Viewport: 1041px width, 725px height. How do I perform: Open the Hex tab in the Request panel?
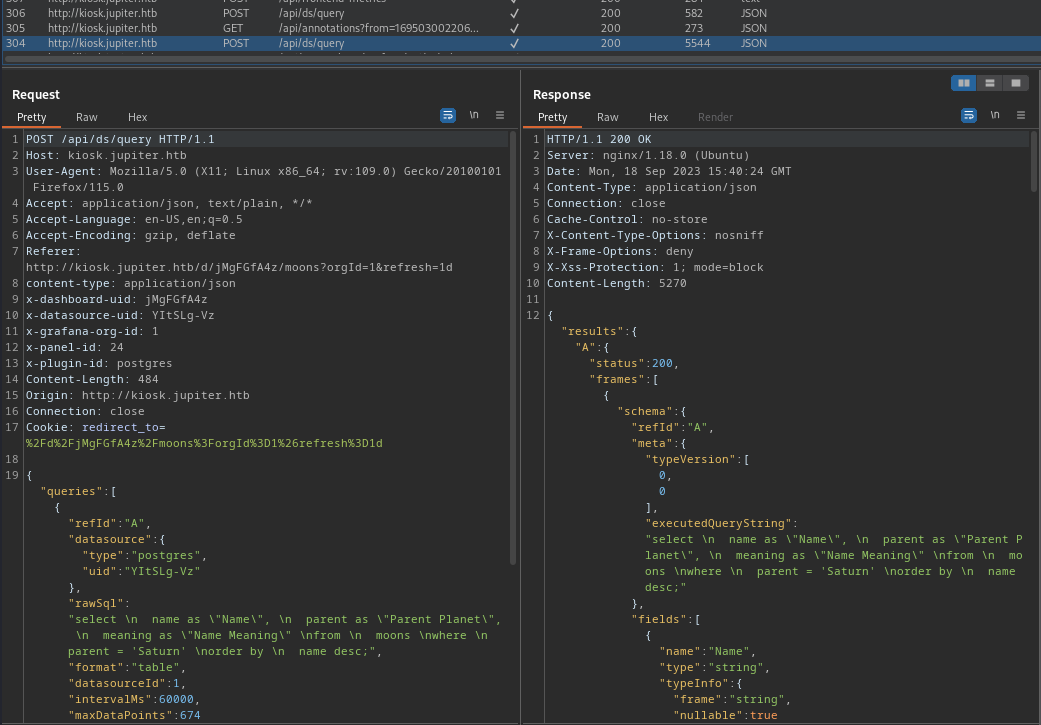pos(138,117)
